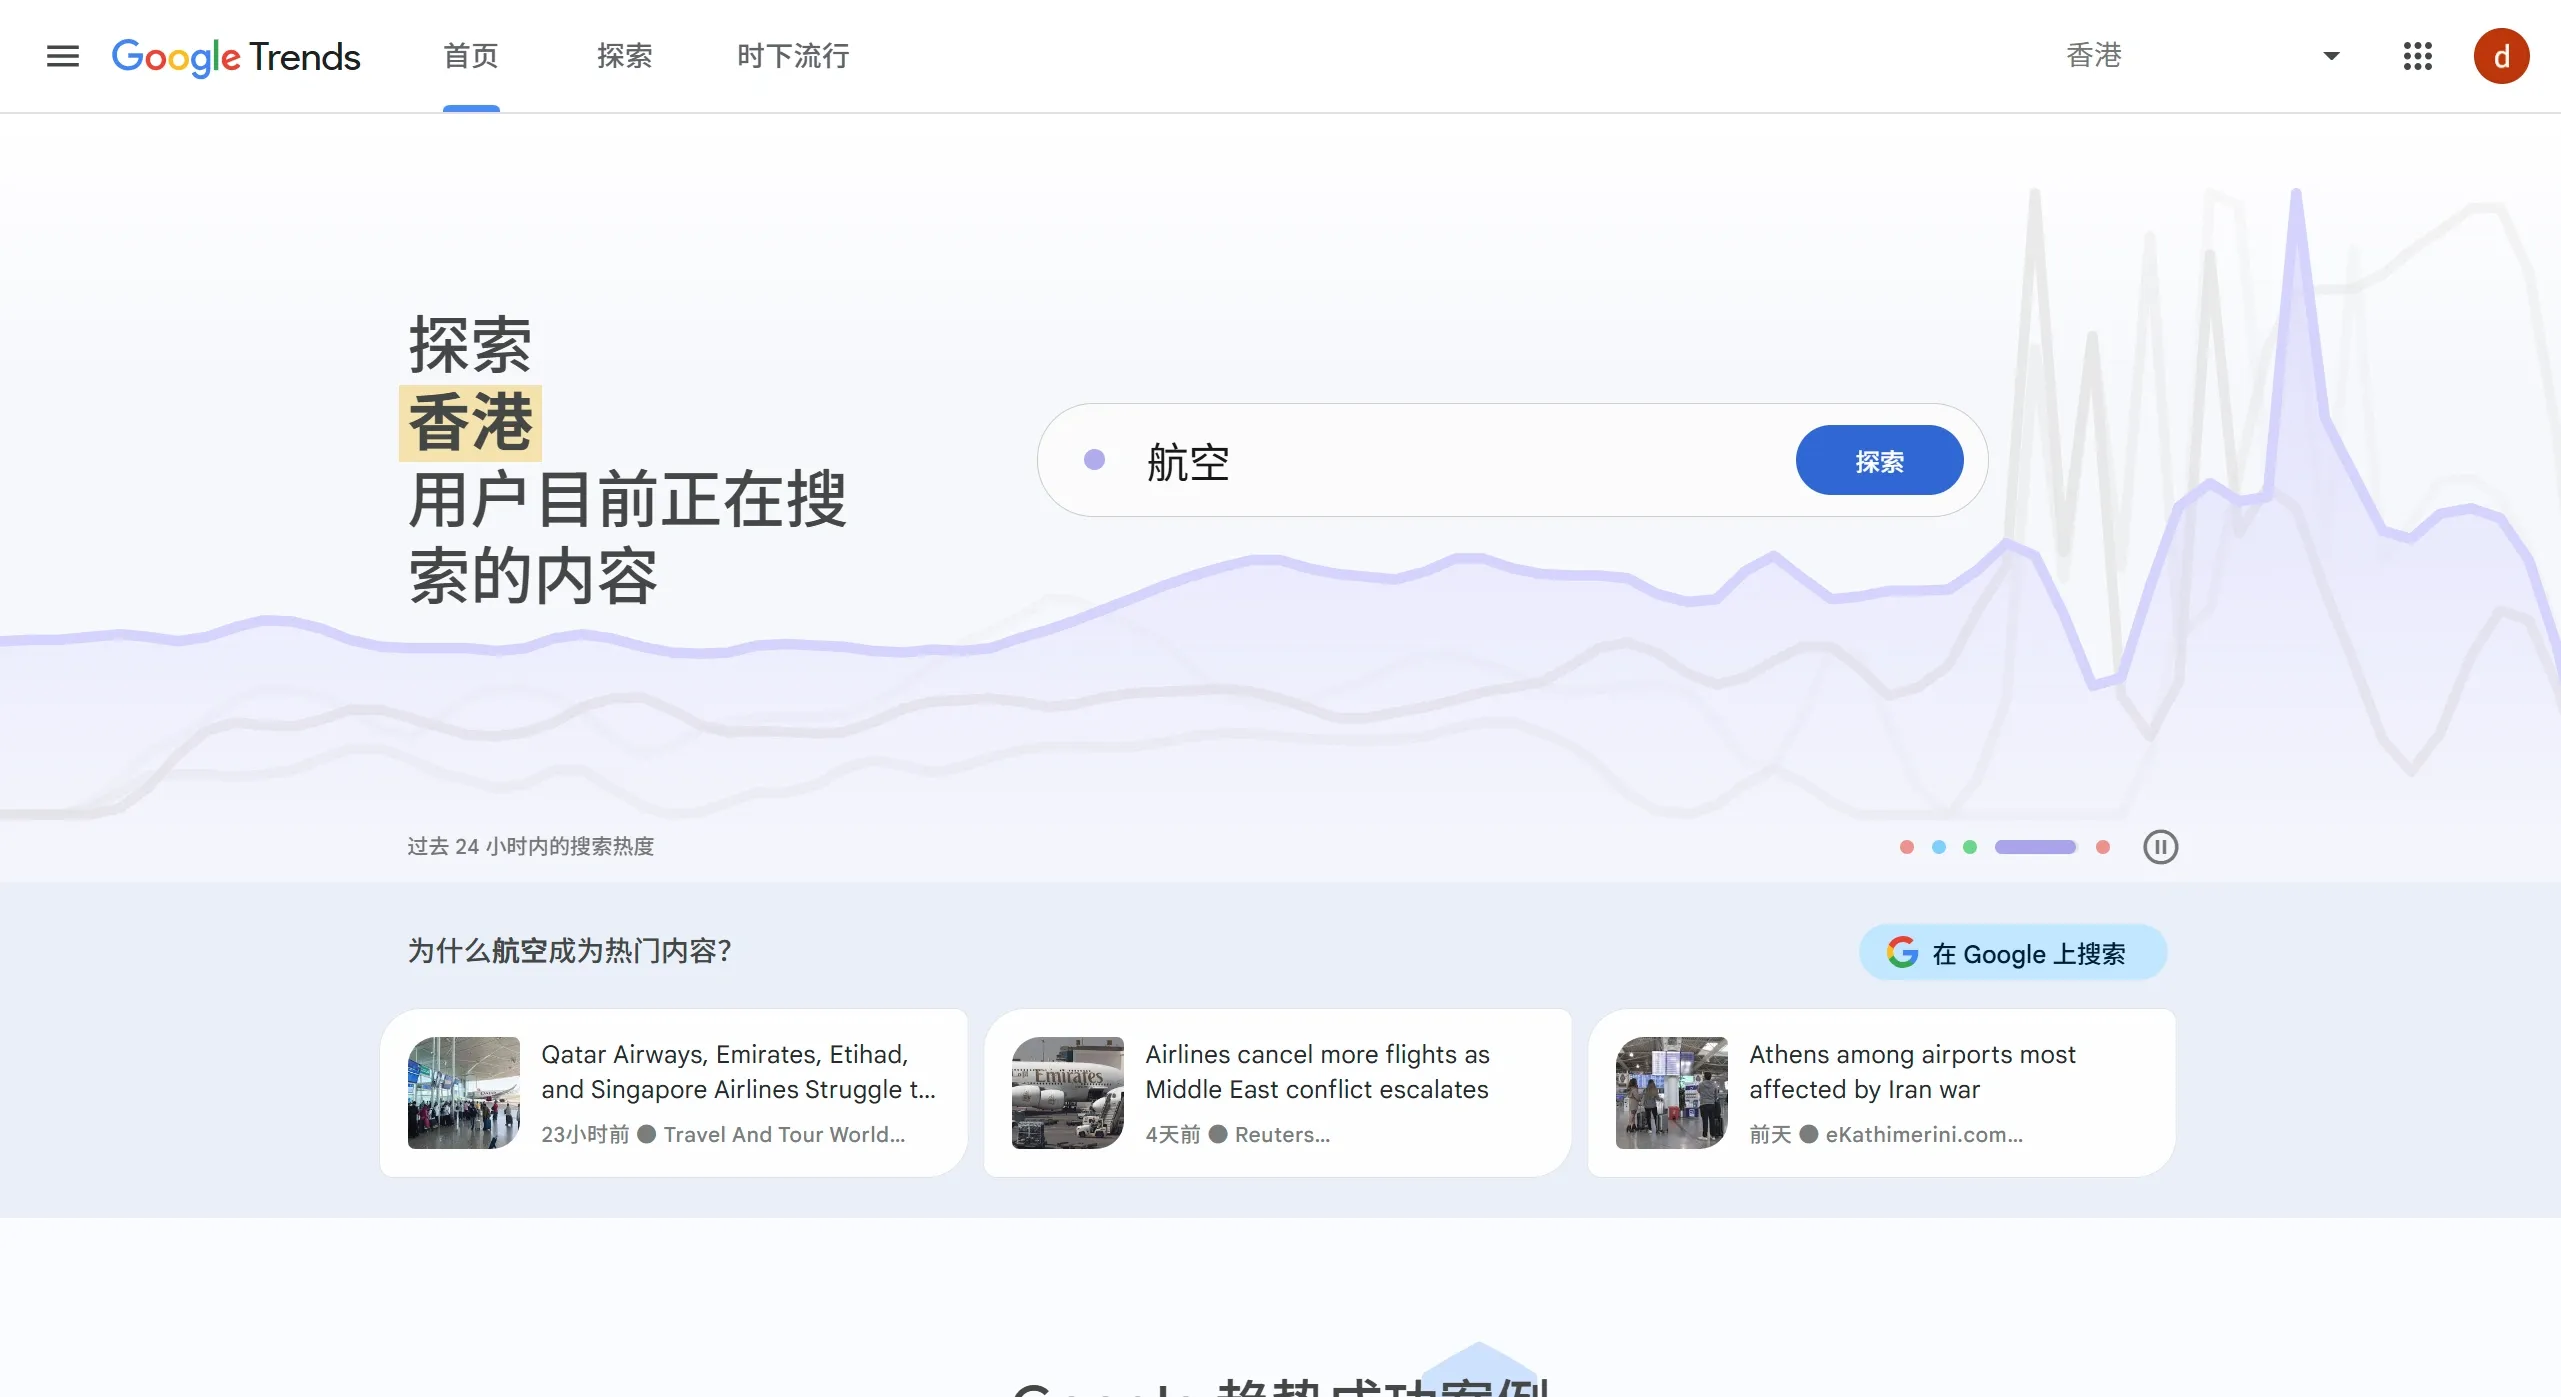
Task: Click the Google Trends logo
Action: coord(236,57)
